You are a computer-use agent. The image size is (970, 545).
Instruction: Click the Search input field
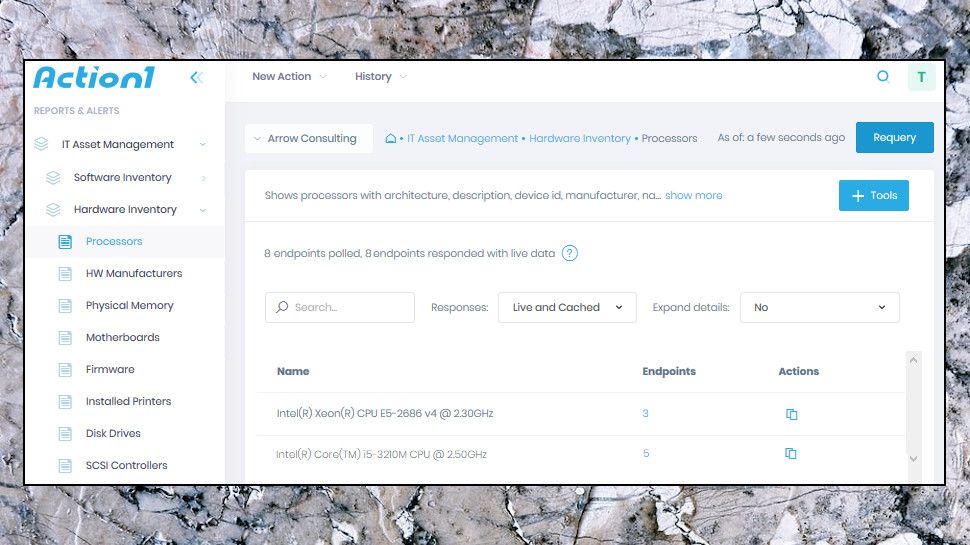coord(350,307)
